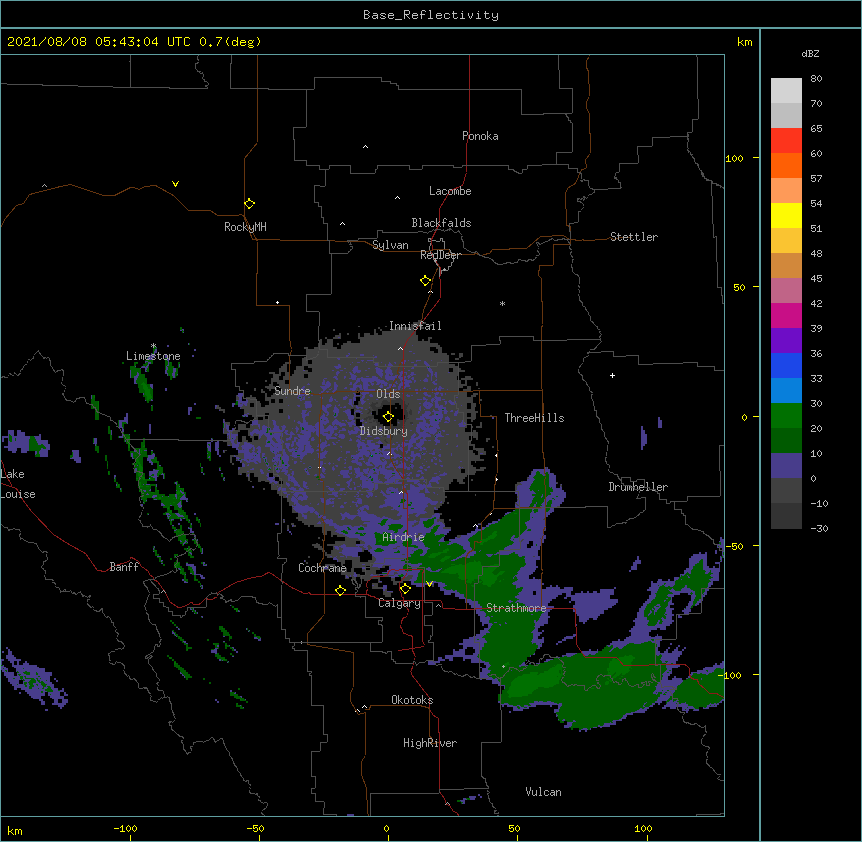Image resolution: width=862 pixels, height=842 pixels.
Task: Pick the light blue 30-33 dBZ legend swatch
Action: pyautogui.click(x=786, y=391)
